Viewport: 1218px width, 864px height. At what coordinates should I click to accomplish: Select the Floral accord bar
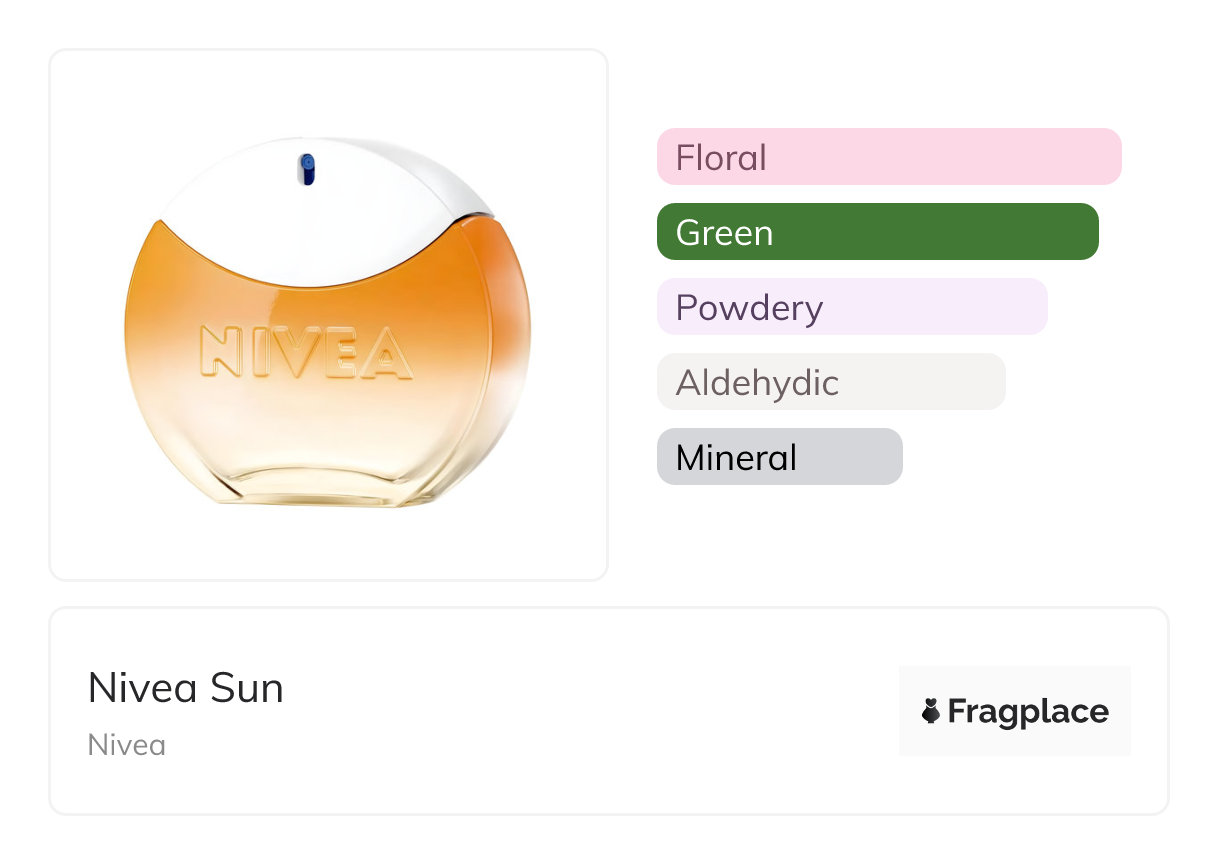889,157
